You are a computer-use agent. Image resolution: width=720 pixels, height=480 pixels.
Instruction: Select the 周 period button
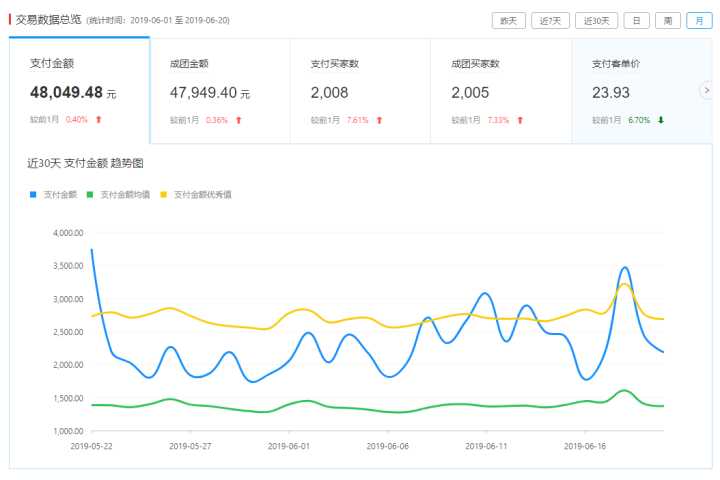point(668,20)
